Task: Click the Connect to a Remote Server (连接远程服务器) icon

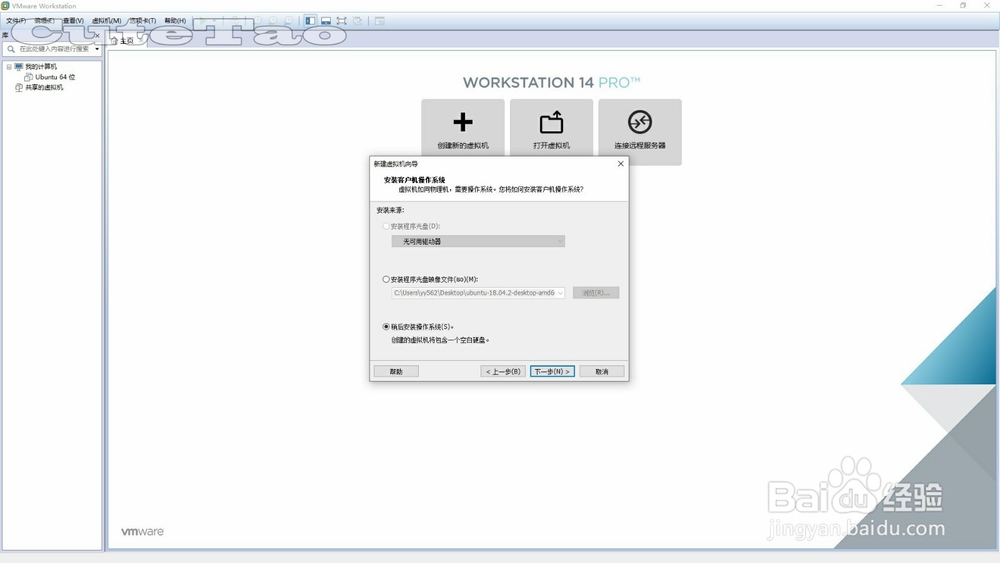Action: tap(640, 122)
